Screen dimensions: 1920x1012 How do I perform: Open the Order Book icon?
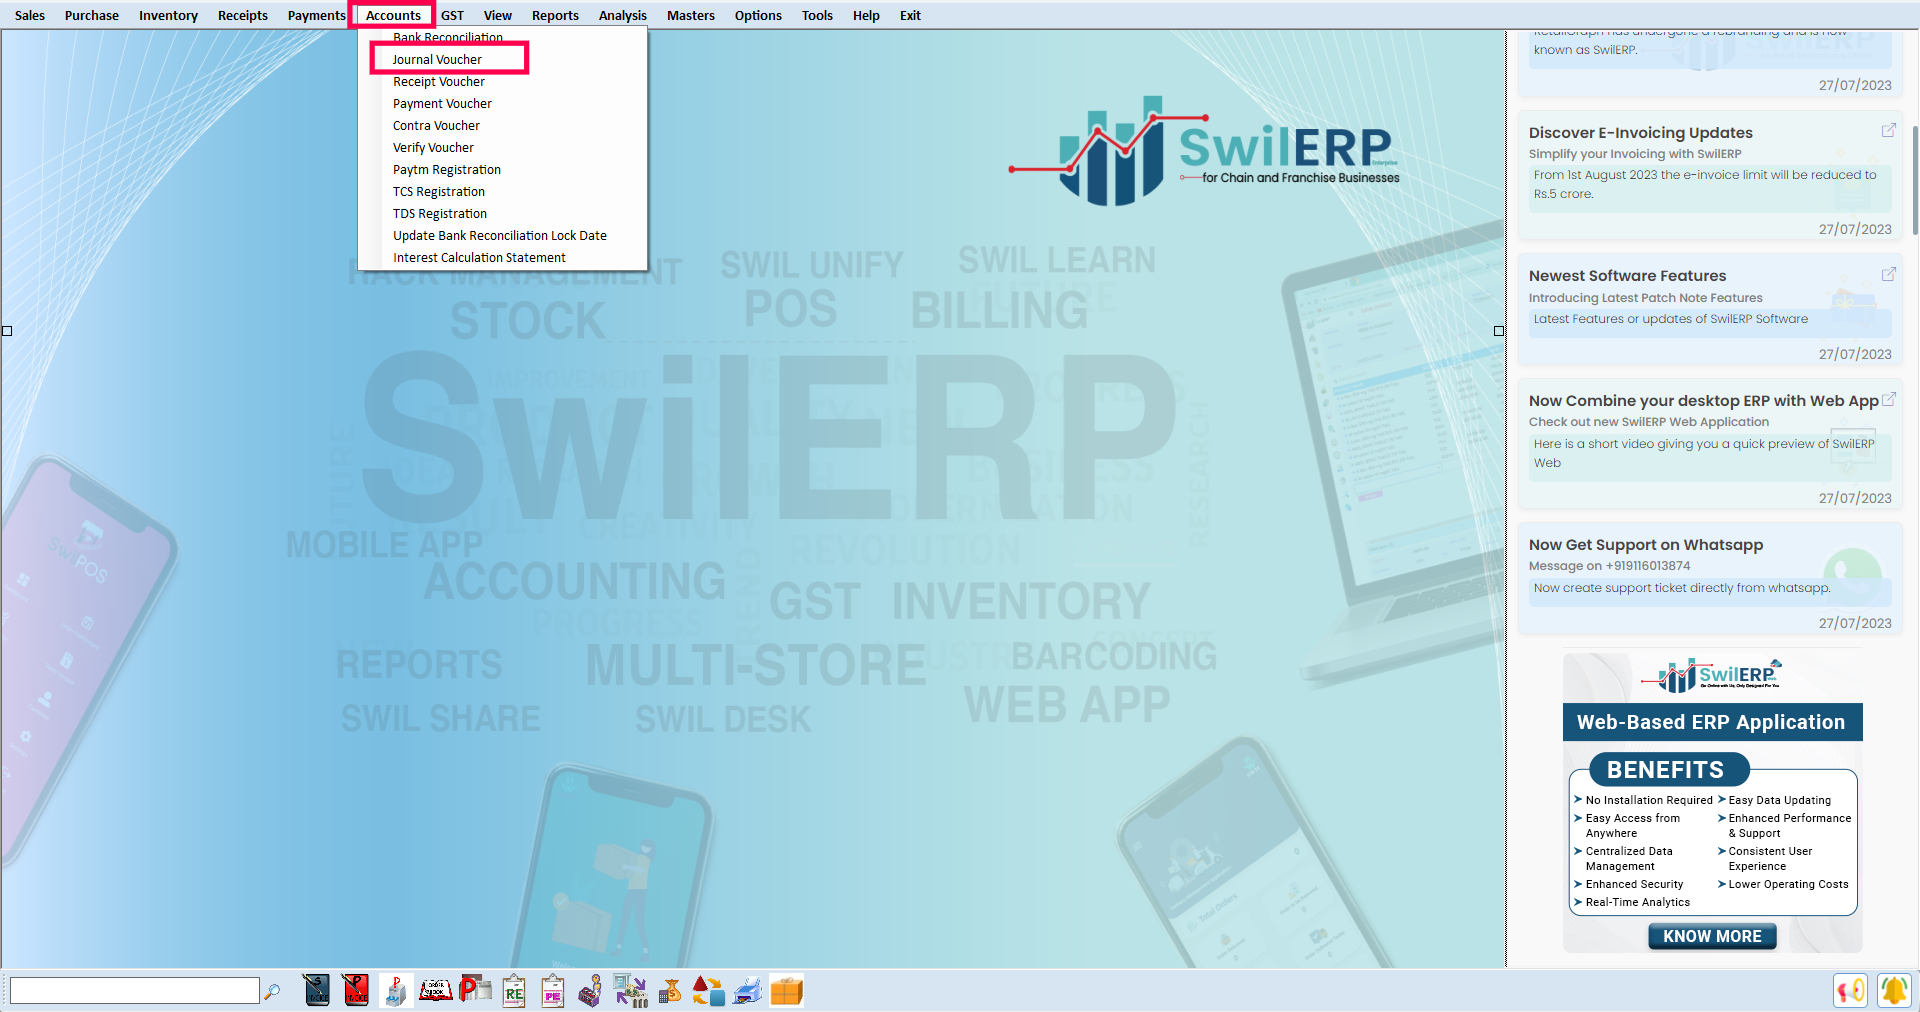coord(435,990)
